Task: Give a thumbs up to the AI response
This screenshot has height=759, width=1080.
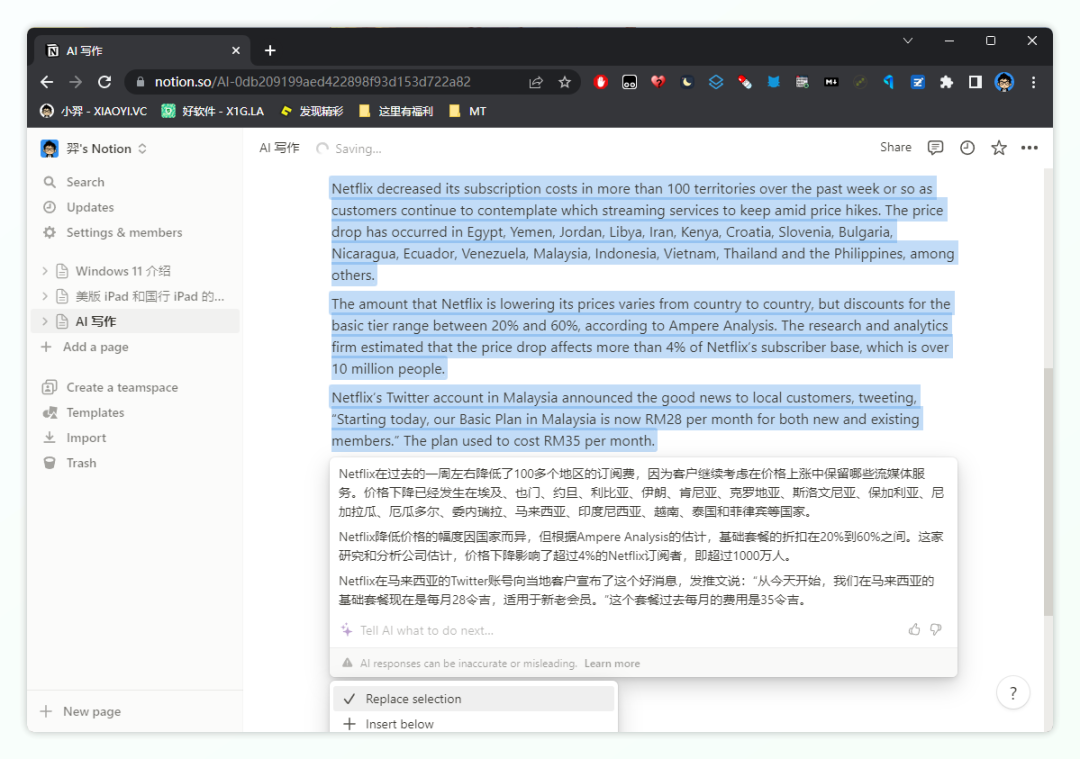Action: coord(914,629)
